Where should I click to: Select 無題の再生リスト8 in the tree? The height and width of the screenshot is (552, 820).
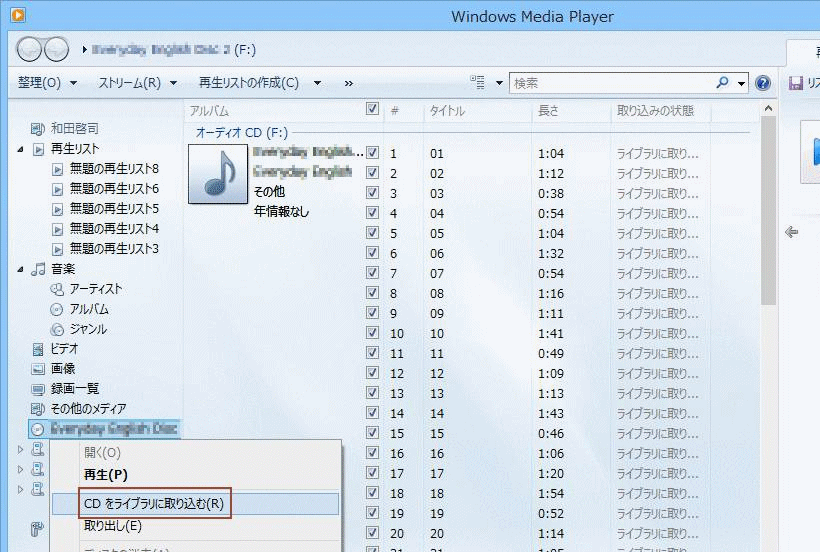(114, 169)
